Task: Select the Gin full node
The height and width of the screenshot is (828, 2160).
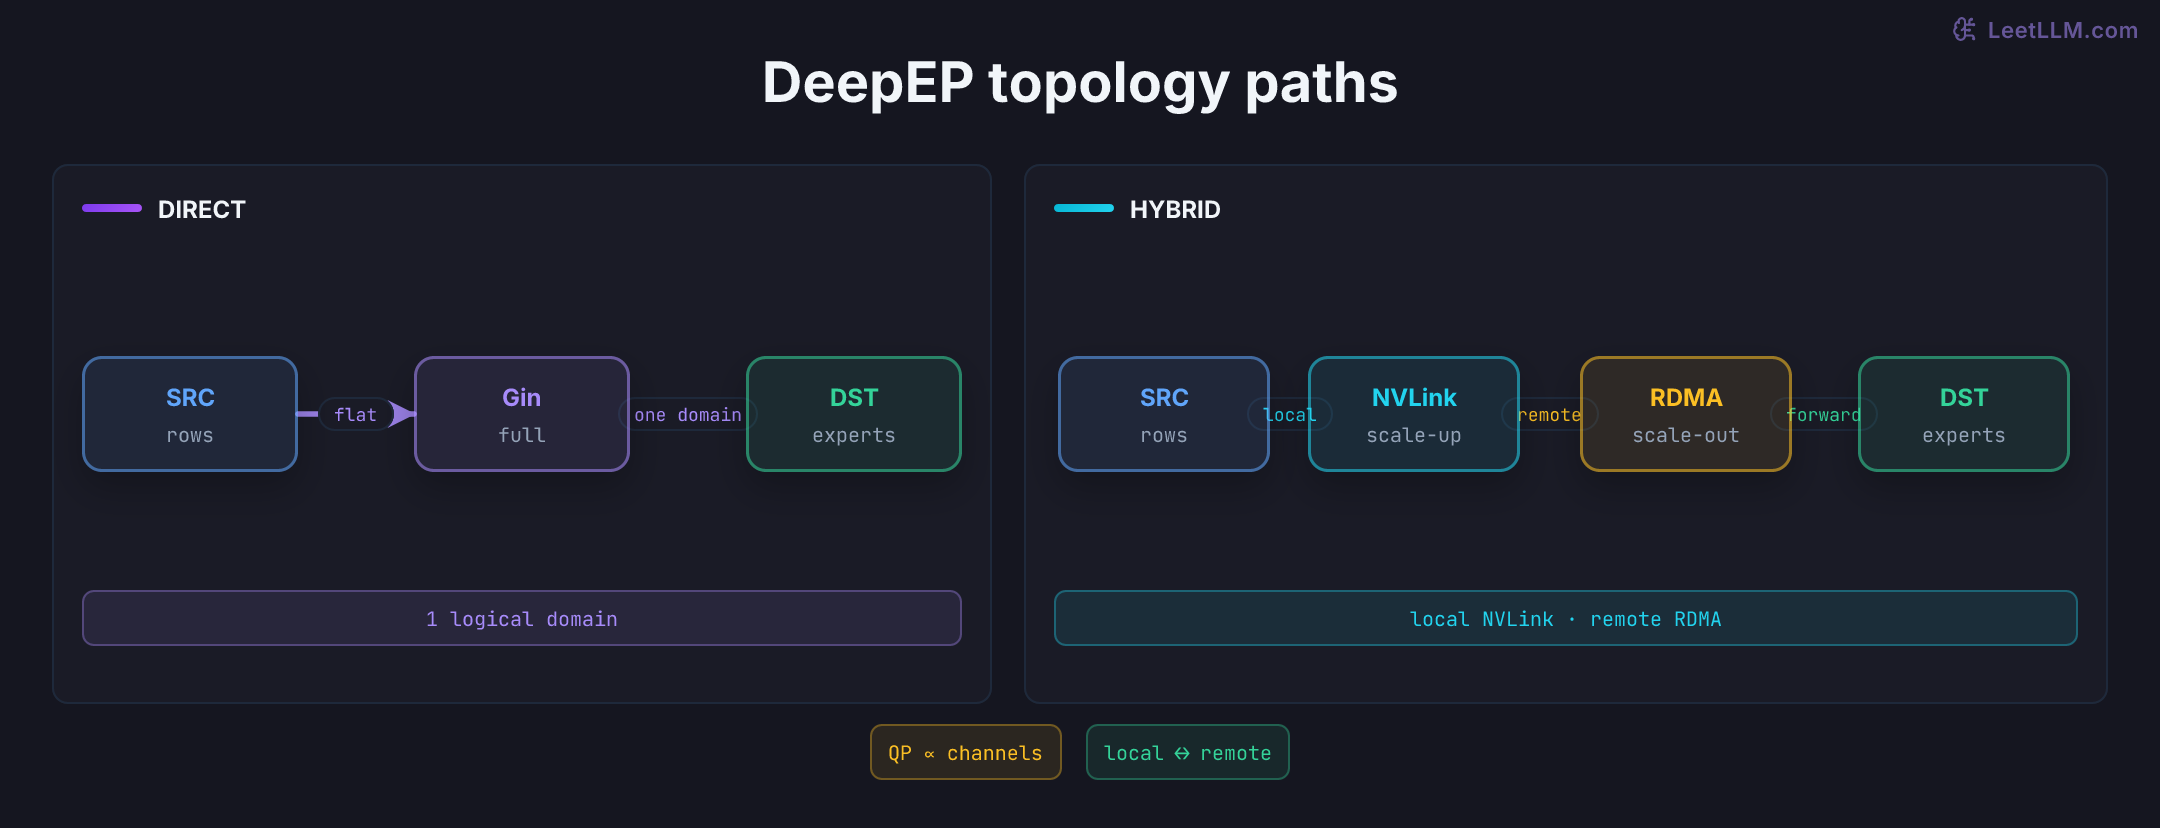Action: tap(522, 414)
